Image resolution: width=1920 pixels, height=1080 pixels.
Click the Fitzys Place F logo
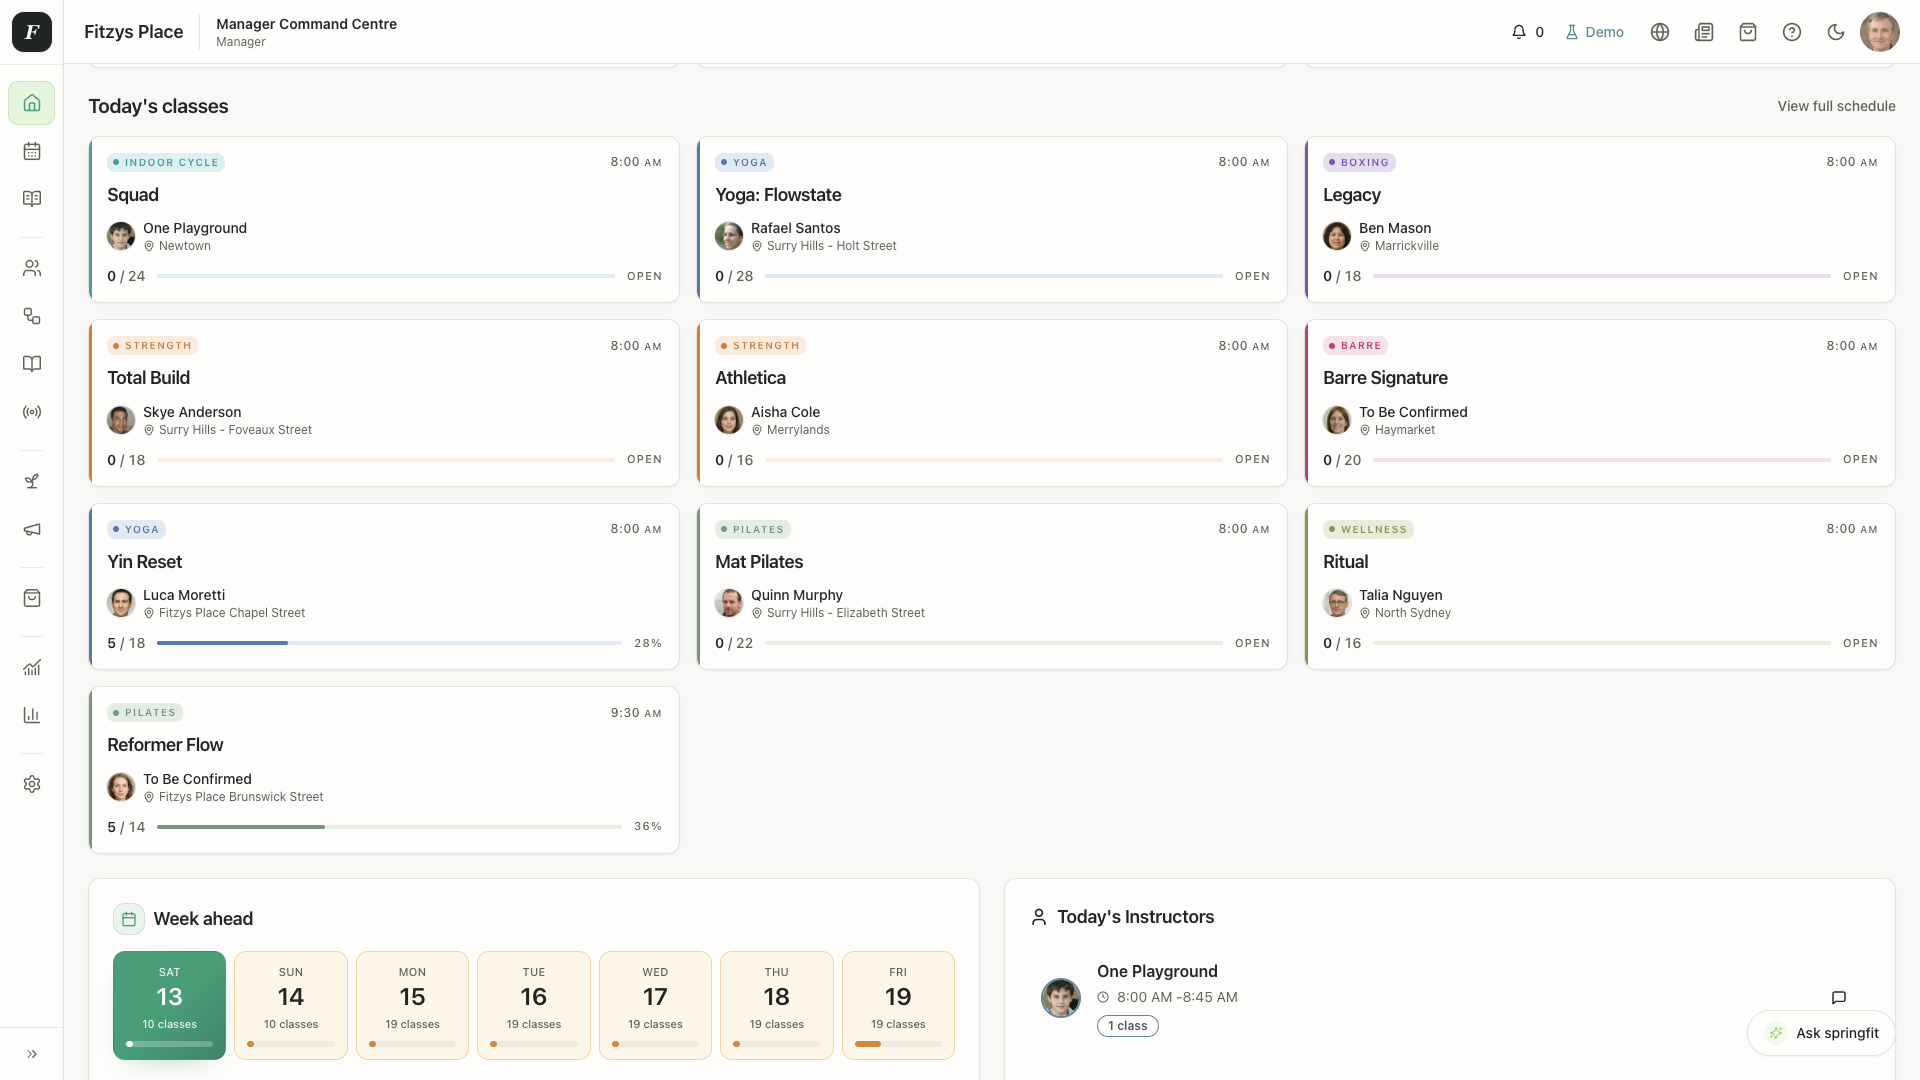[x=32, y=32]
